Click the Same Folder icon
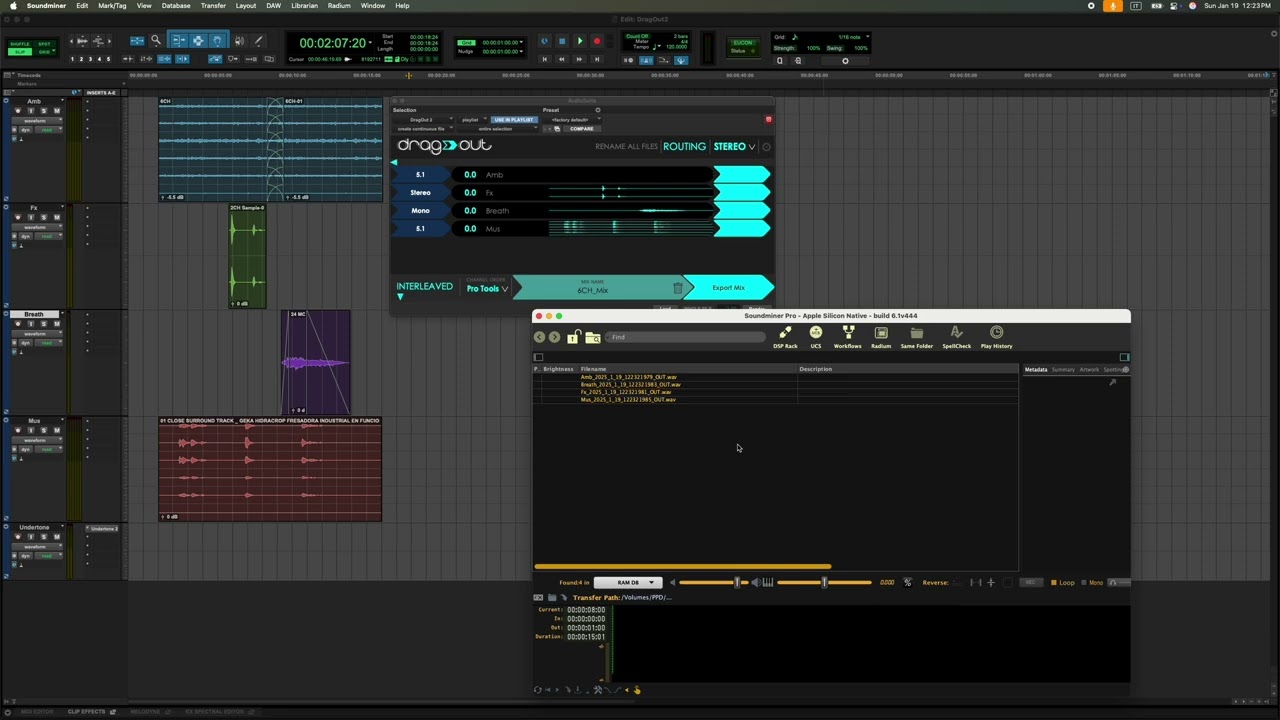 [916, 338]
